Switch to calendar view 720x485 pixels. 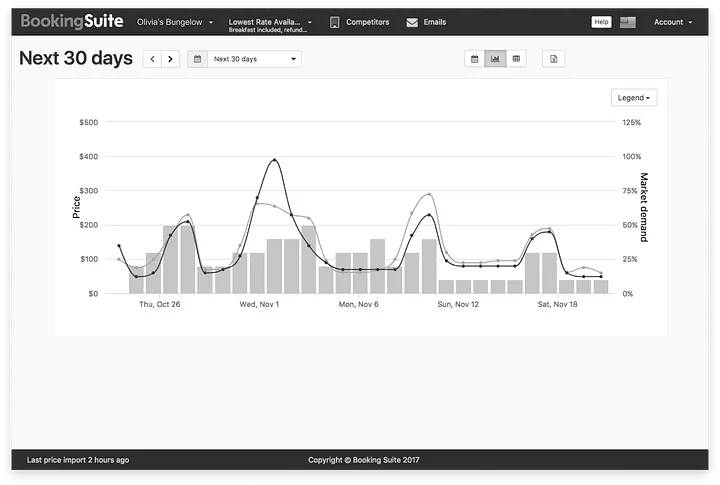[x=475, y=59]
